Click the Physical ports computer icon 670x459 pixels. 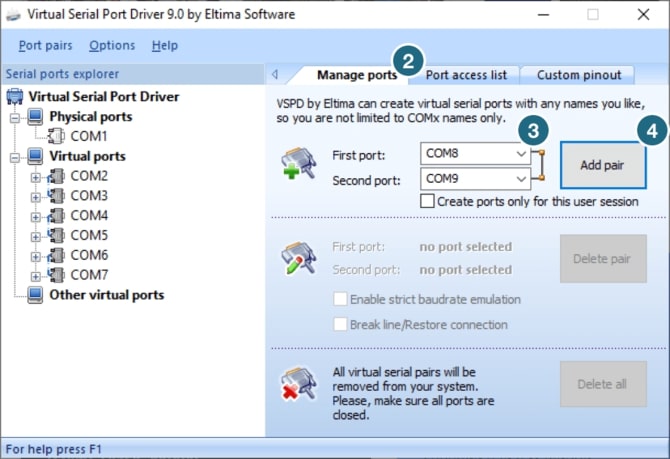[35, 116]
